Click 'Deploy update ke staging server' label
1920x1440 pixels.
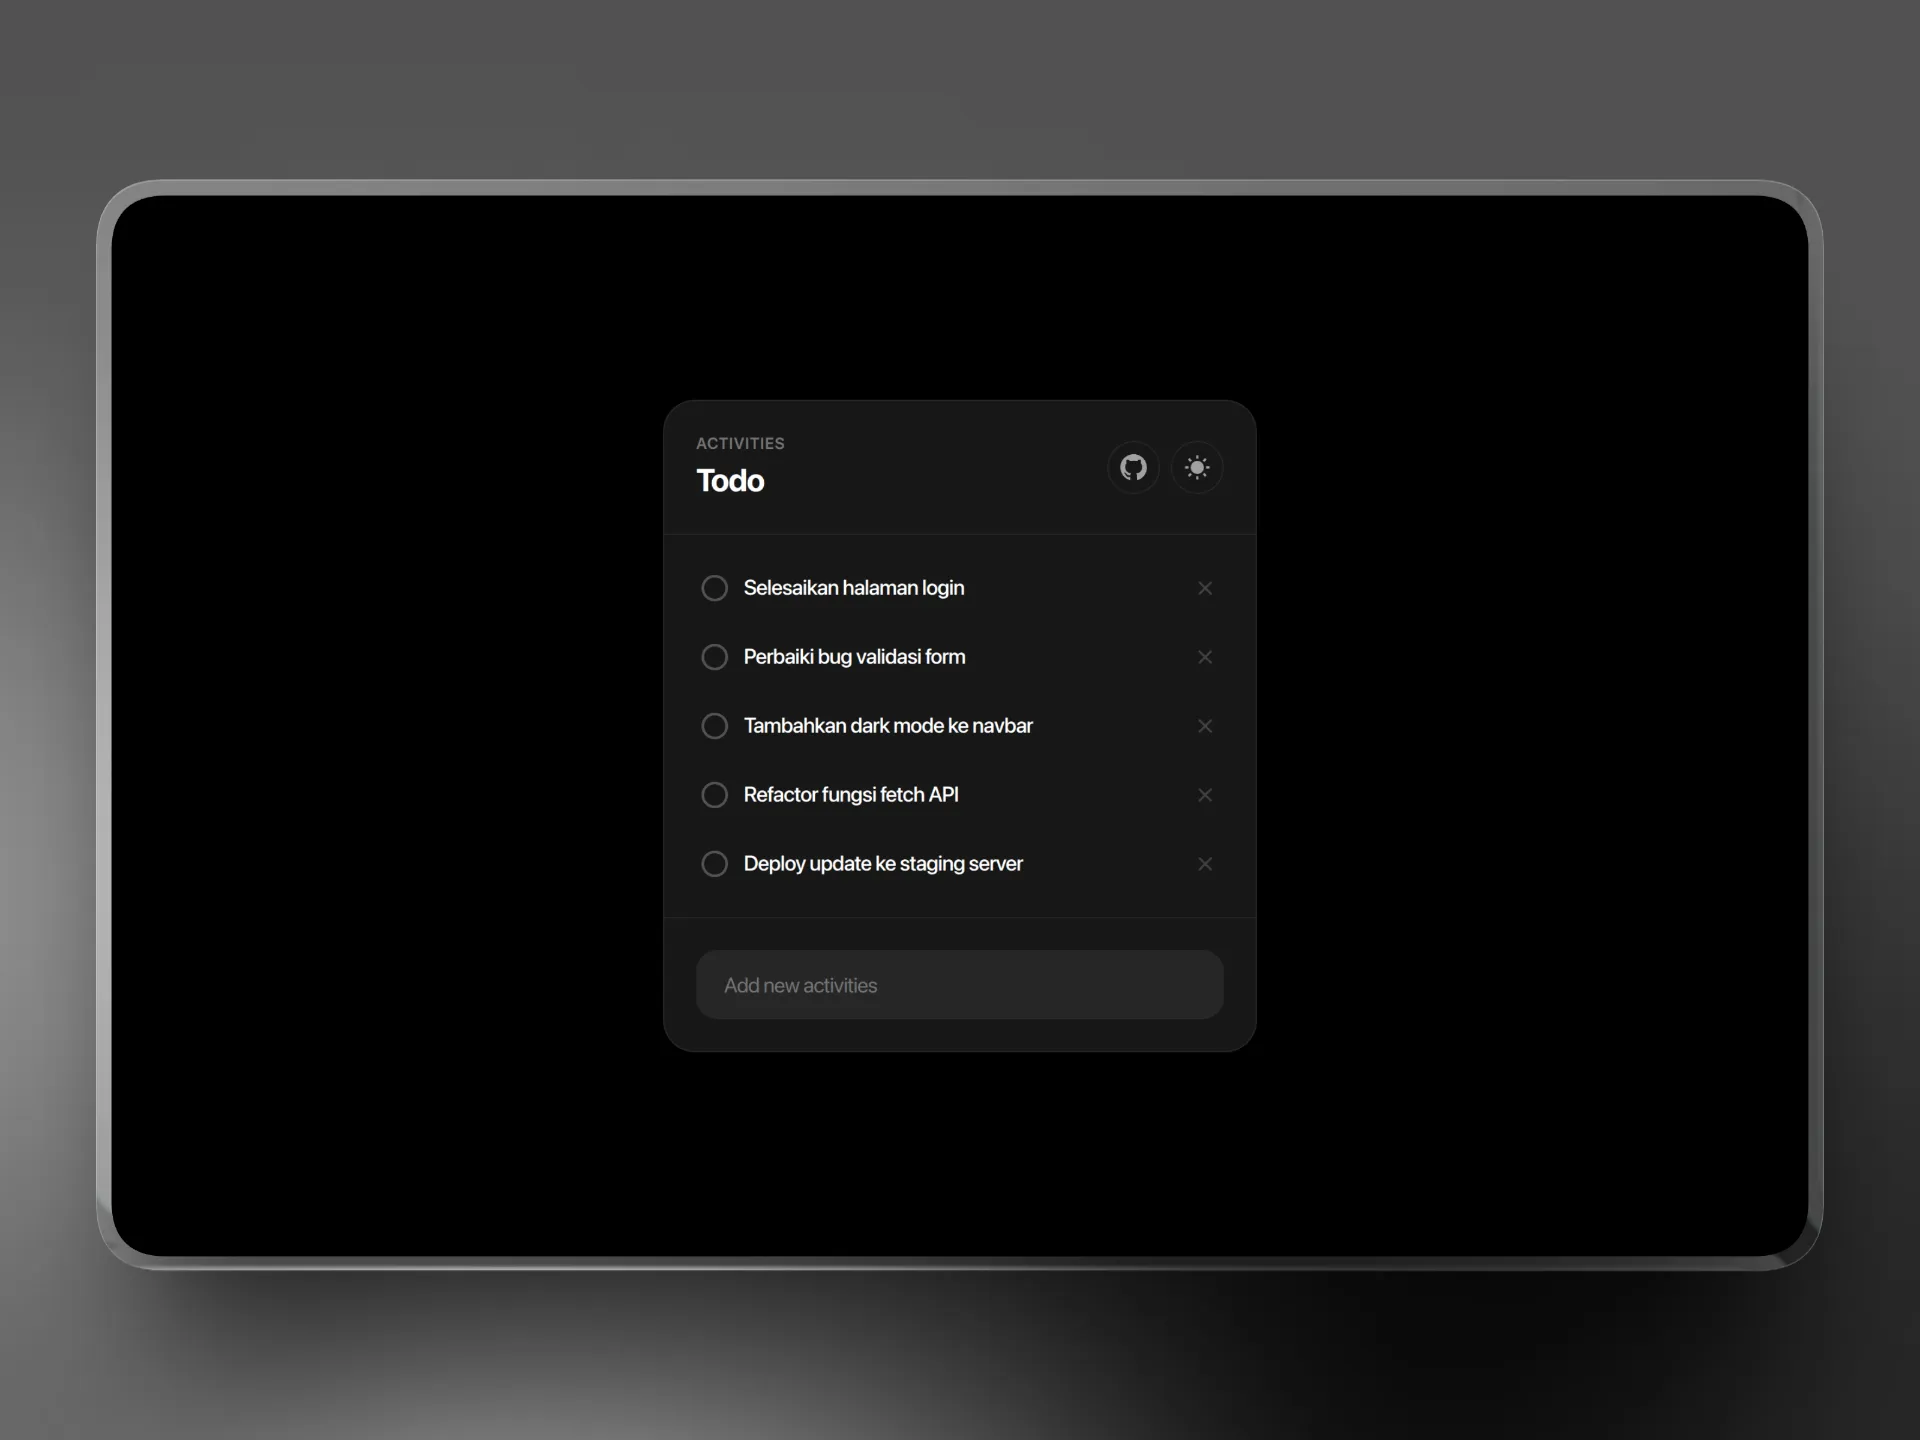882,864
